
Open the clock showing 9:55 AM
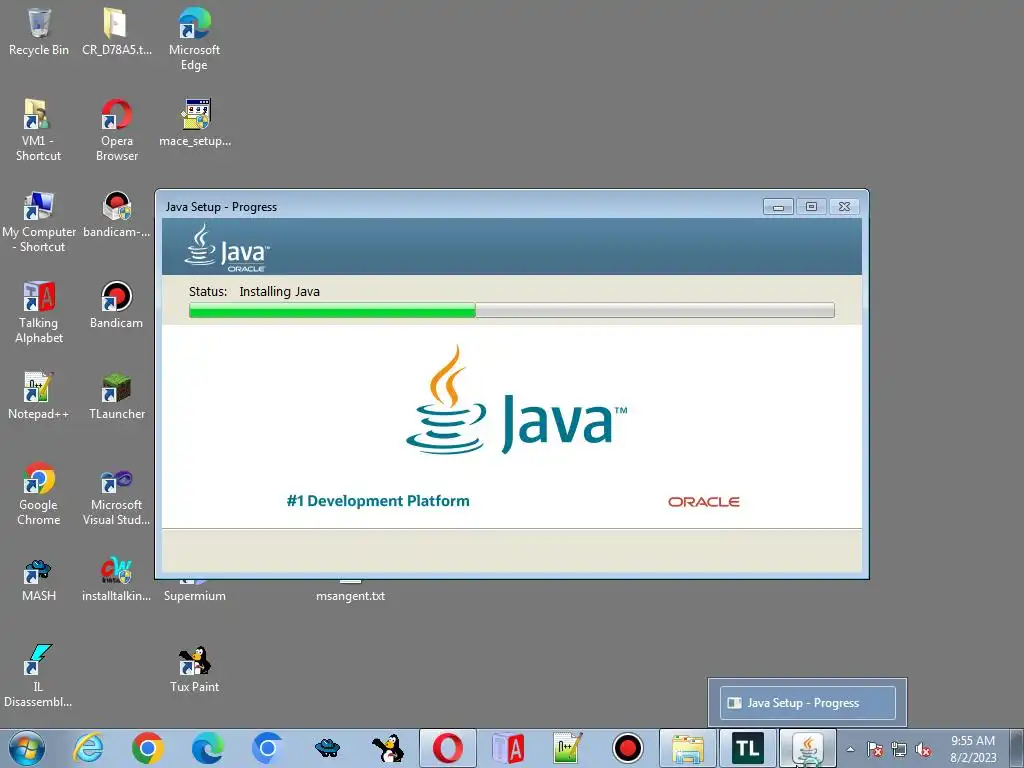coord(973,749)
